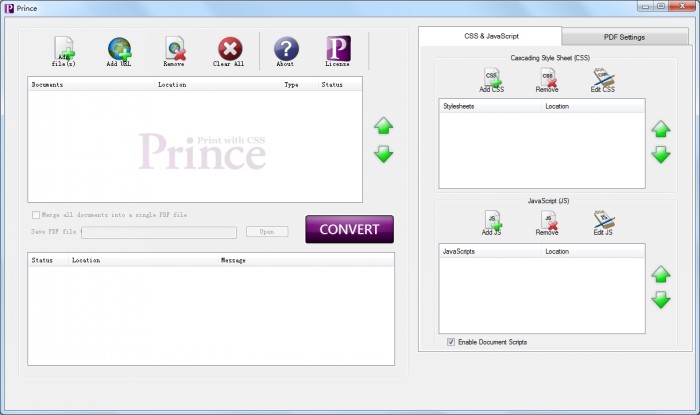Click the Stylesheets column header
The image size is (700, 415).
tap(491, 106)
